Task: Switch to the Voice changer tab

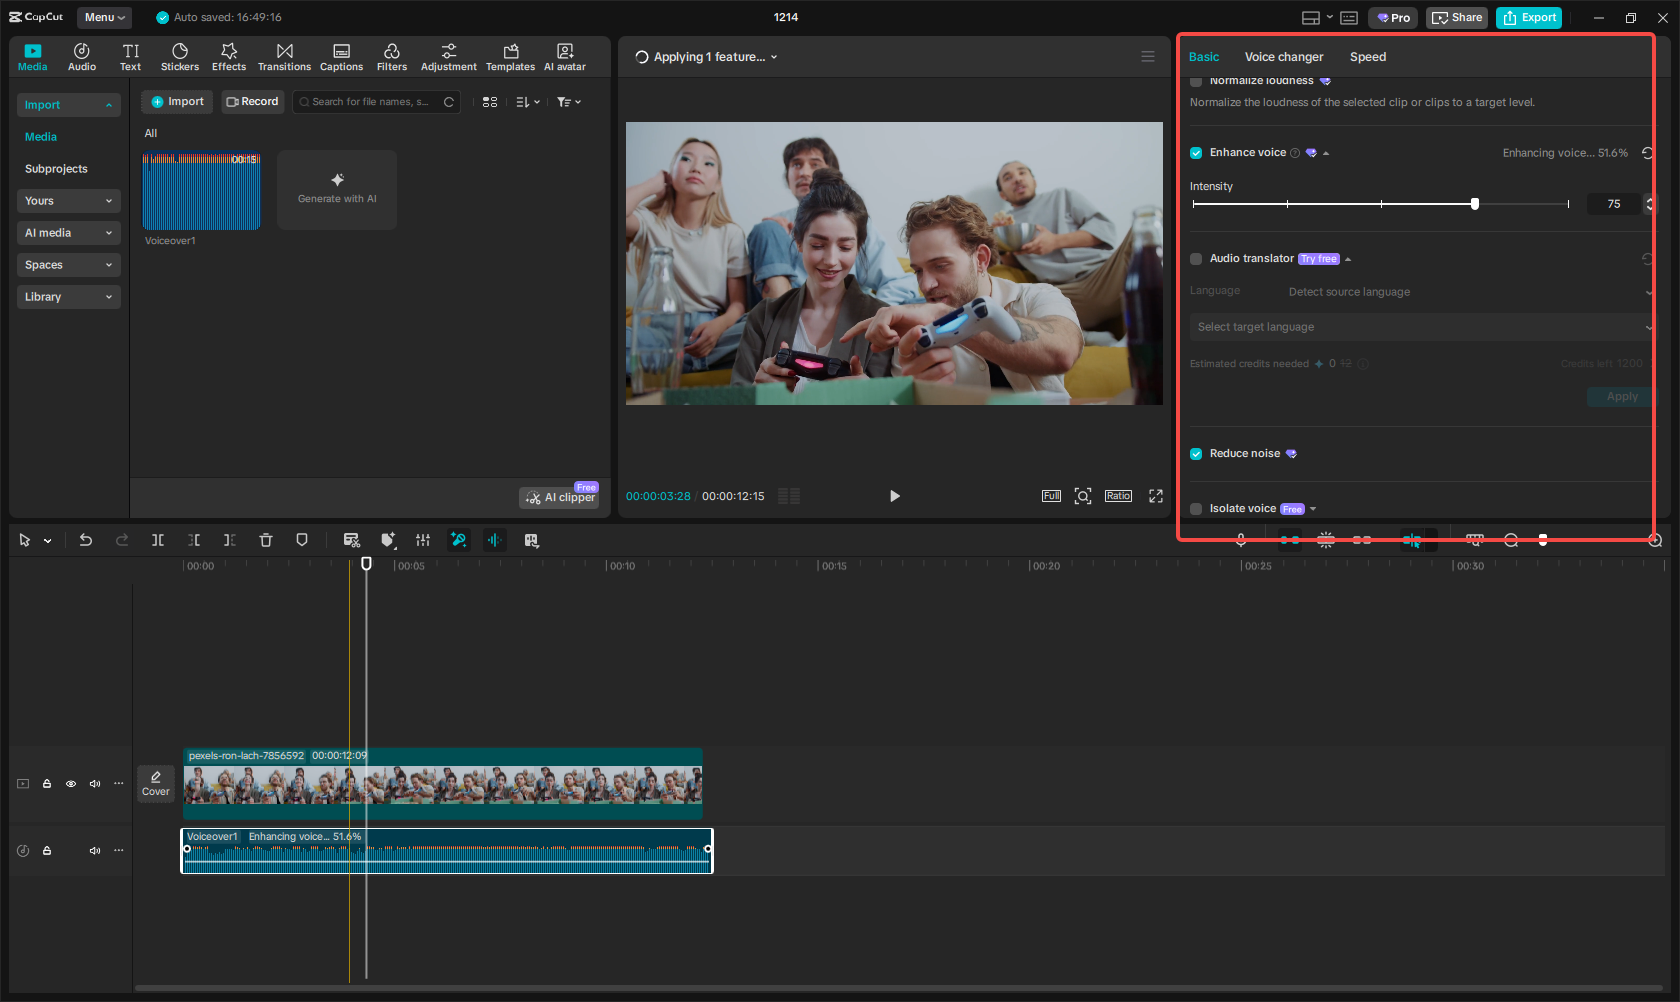Action: tap(1283, 57)
